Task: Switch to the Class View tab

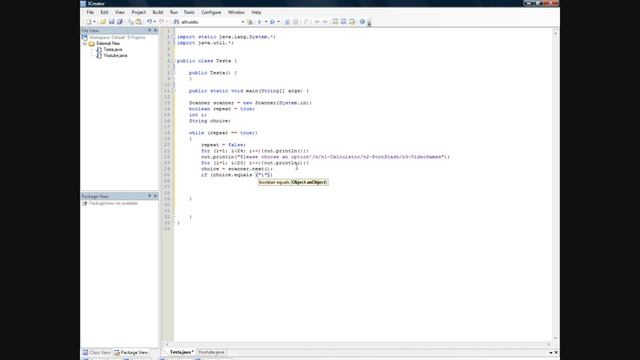Action: 97,352
